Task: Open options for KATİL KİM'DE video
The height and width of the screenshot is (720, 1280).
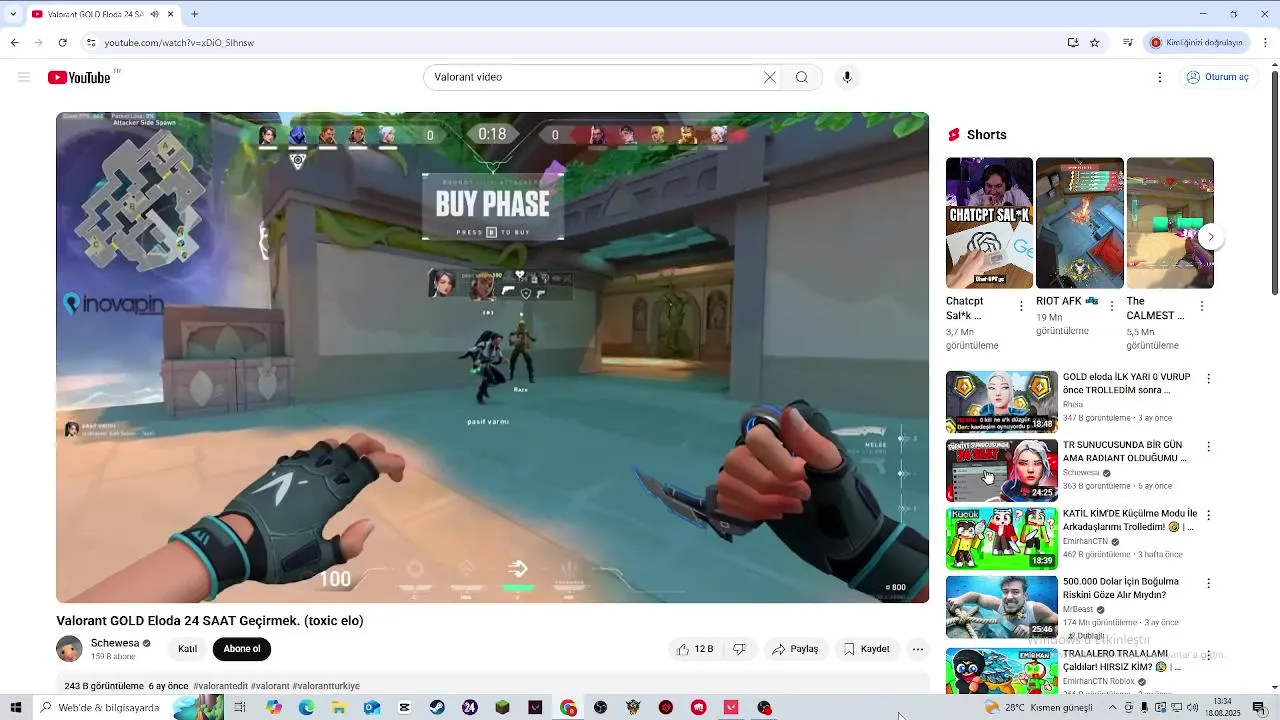Action: pyautogui.click(x=1208, y=515)
